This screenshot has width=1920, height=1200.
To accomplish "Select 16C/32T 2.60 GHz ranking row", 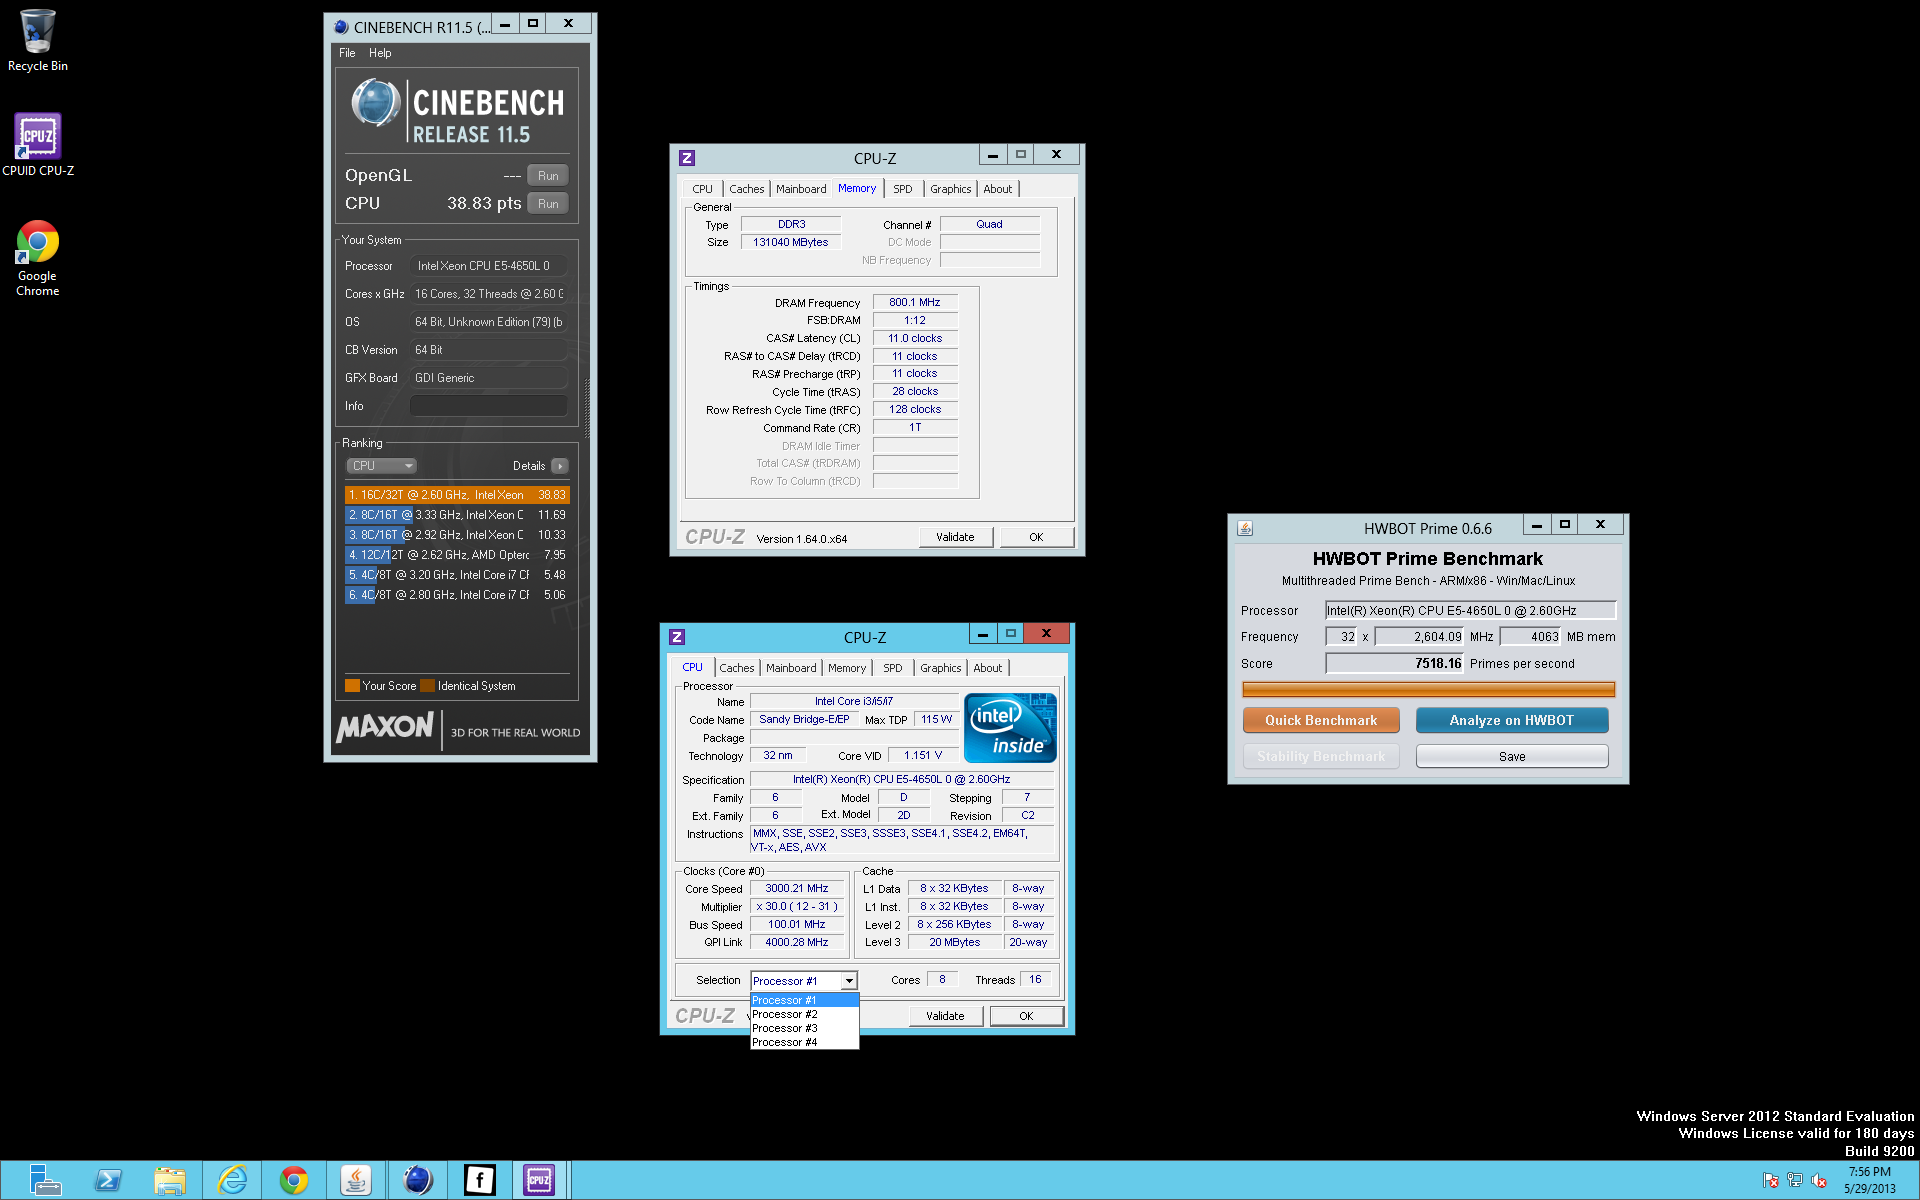I will point(457,495).
